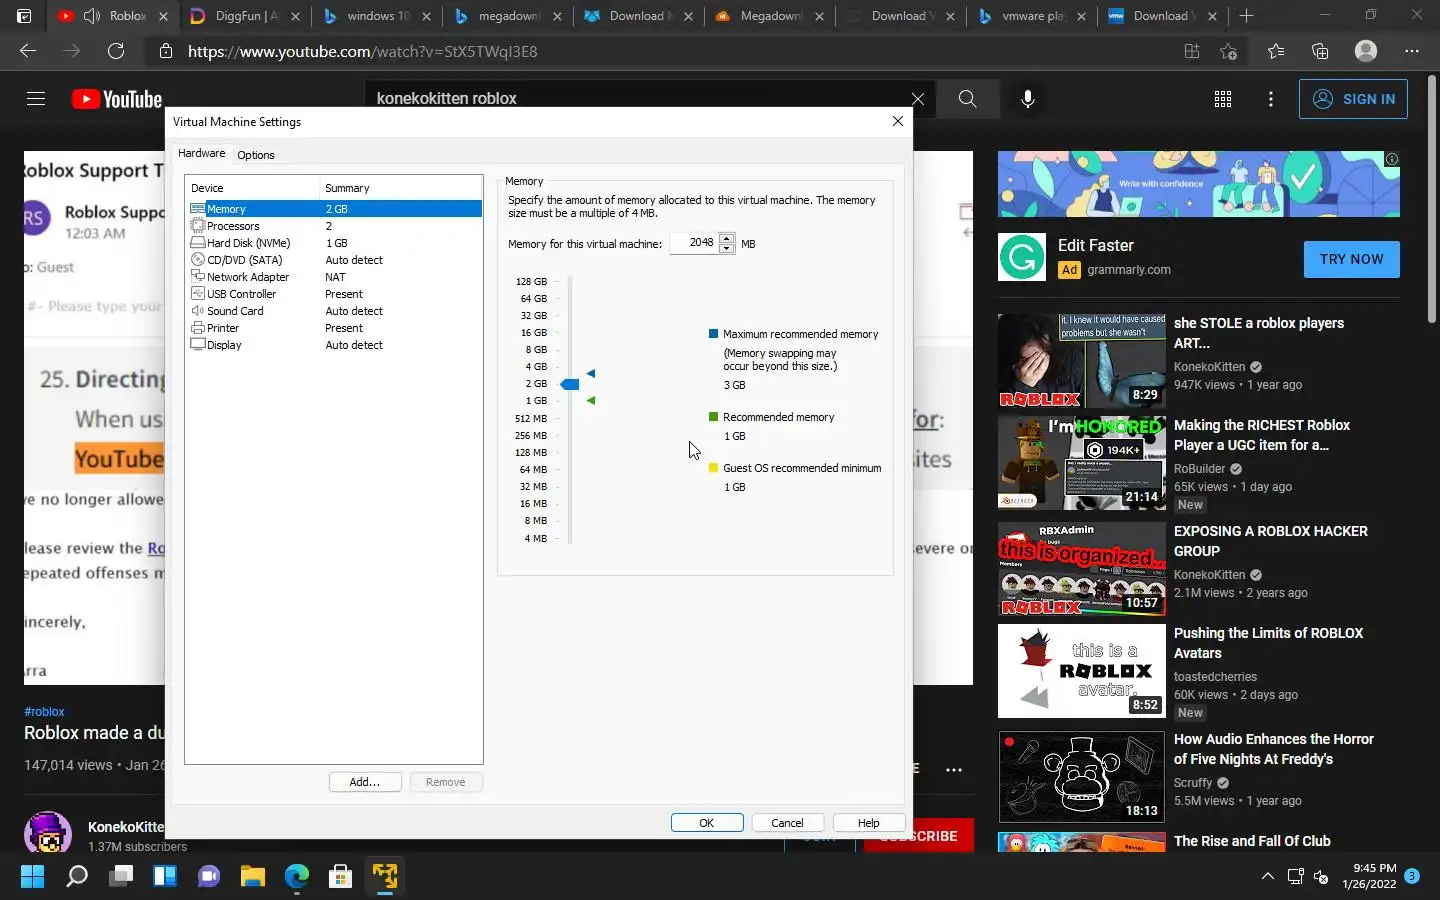Viewport: 1440px width, 900px height.
Task: Close the Virtual Machine Settings dialog
Action: [x=897, y=121]
